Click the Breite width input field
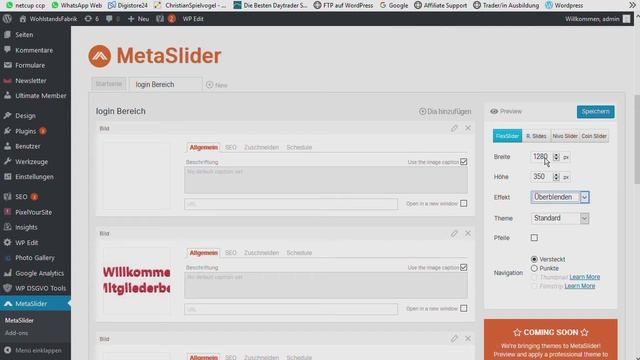Viewport: 640px width, 360px height. point(541,157)
